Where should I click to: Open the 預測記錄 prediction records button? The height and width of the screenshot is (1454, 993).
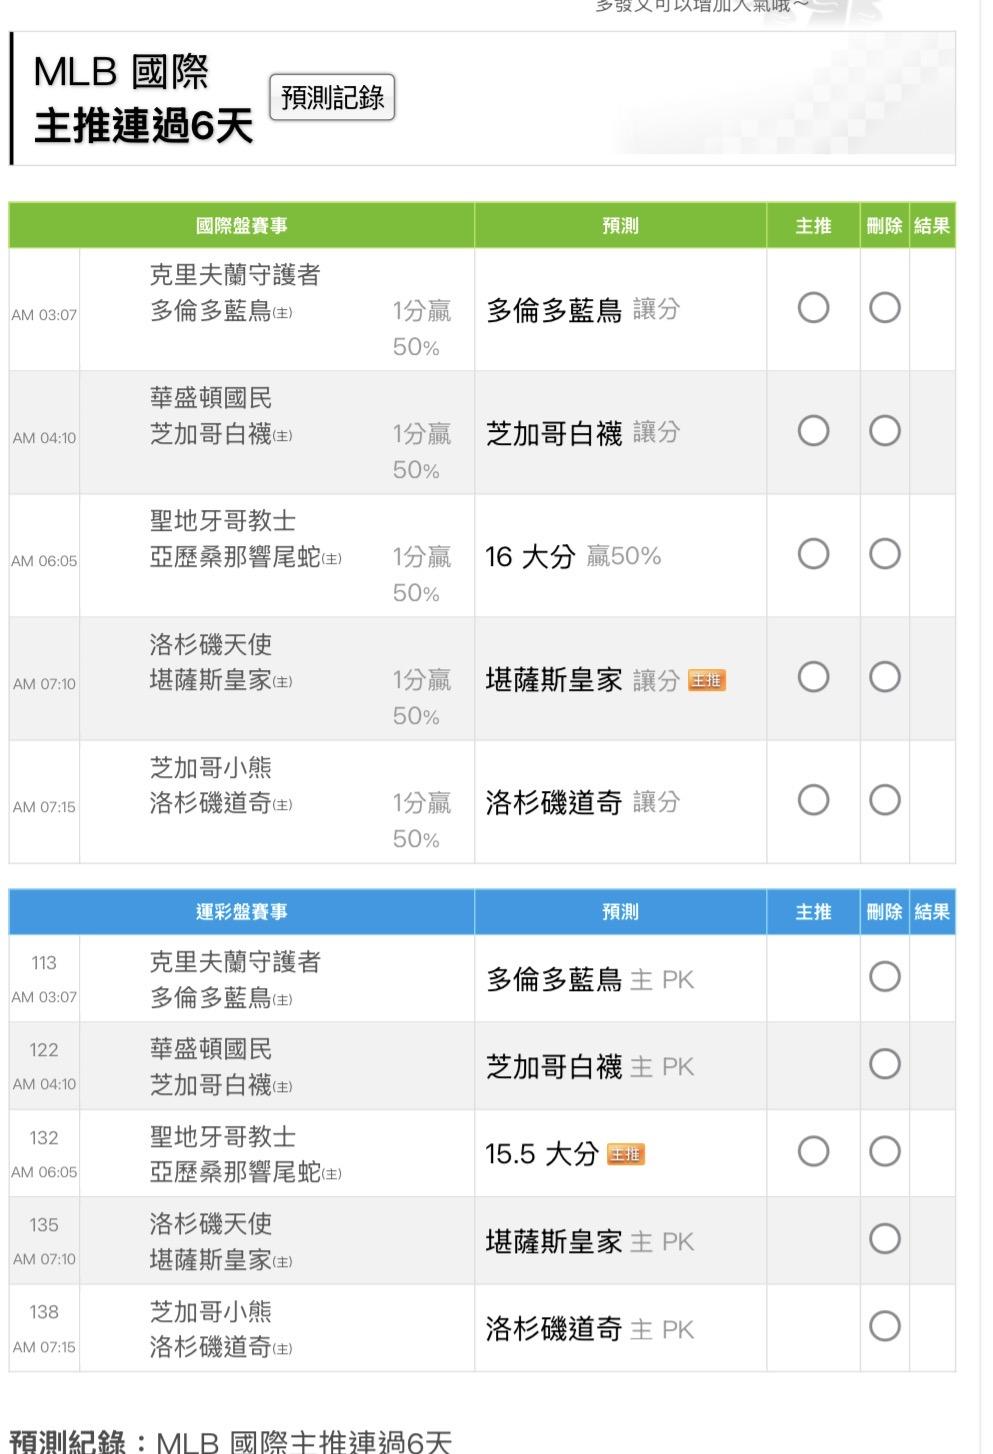pos(332,97)
